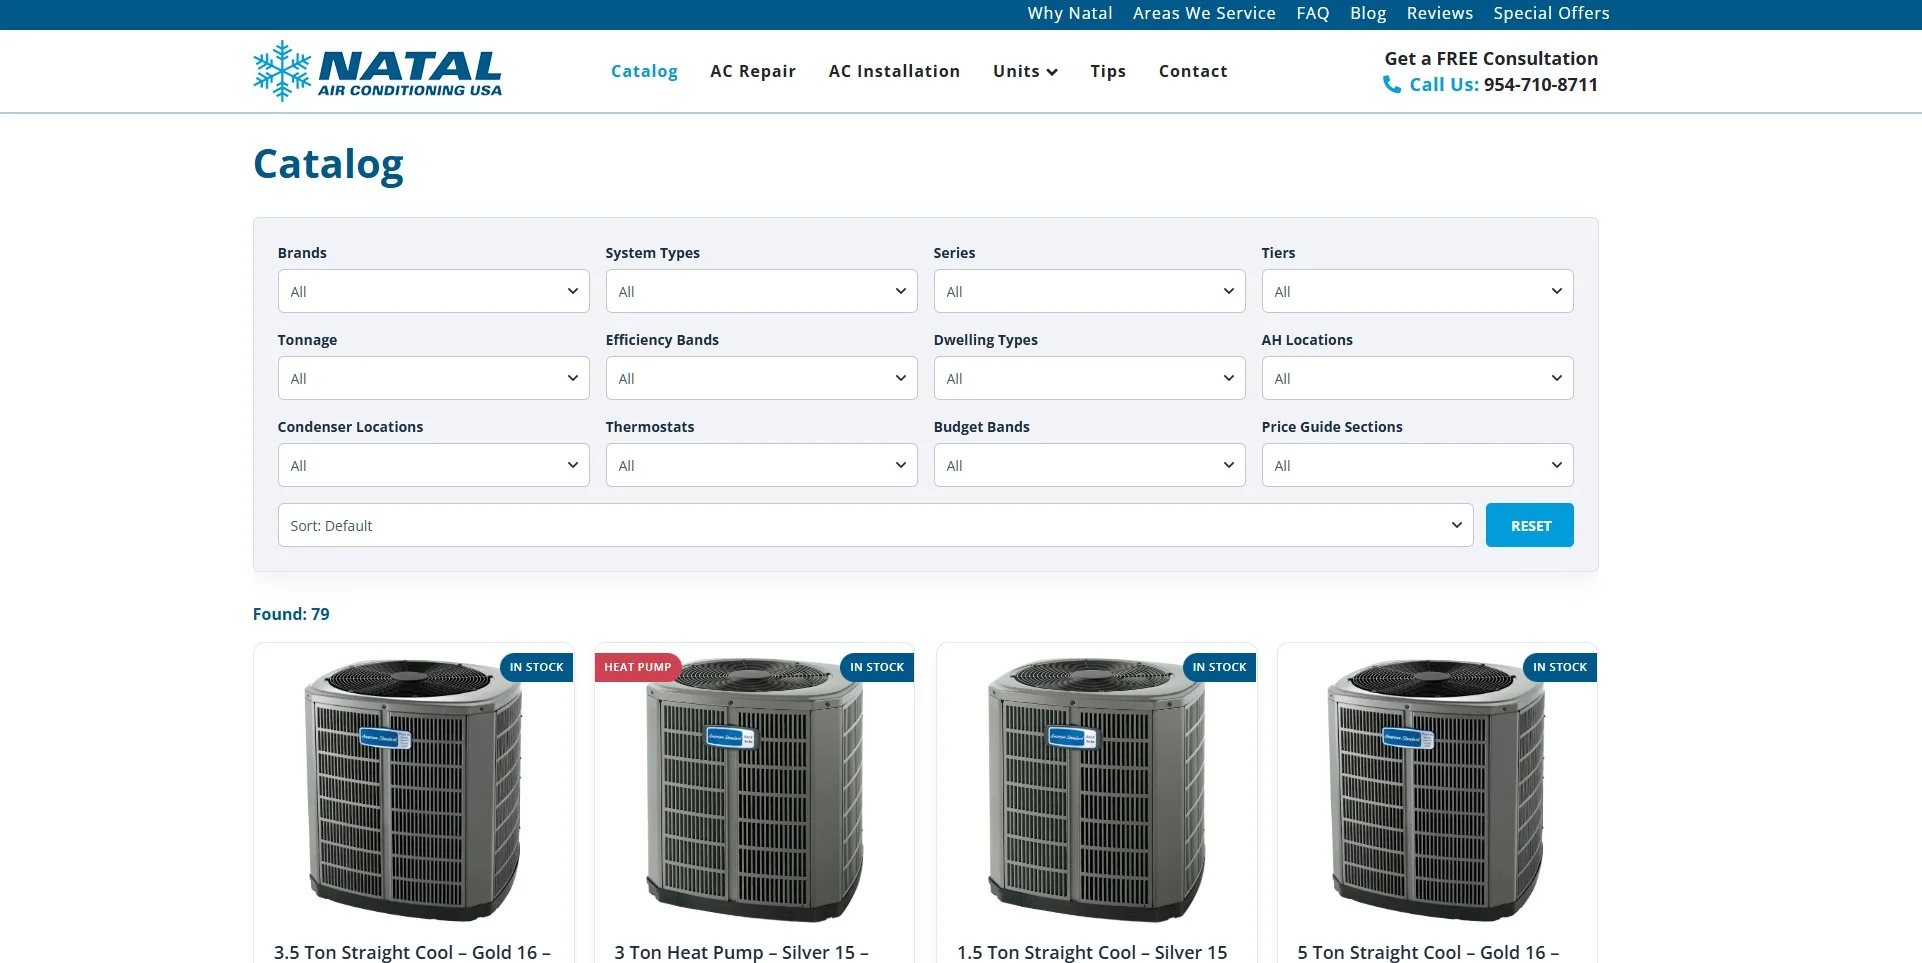Screen dimensions: 1922x963
Task: Open the 5 Ton Straight Cool Gold 16 image
Action: (x=1437, y=790)
